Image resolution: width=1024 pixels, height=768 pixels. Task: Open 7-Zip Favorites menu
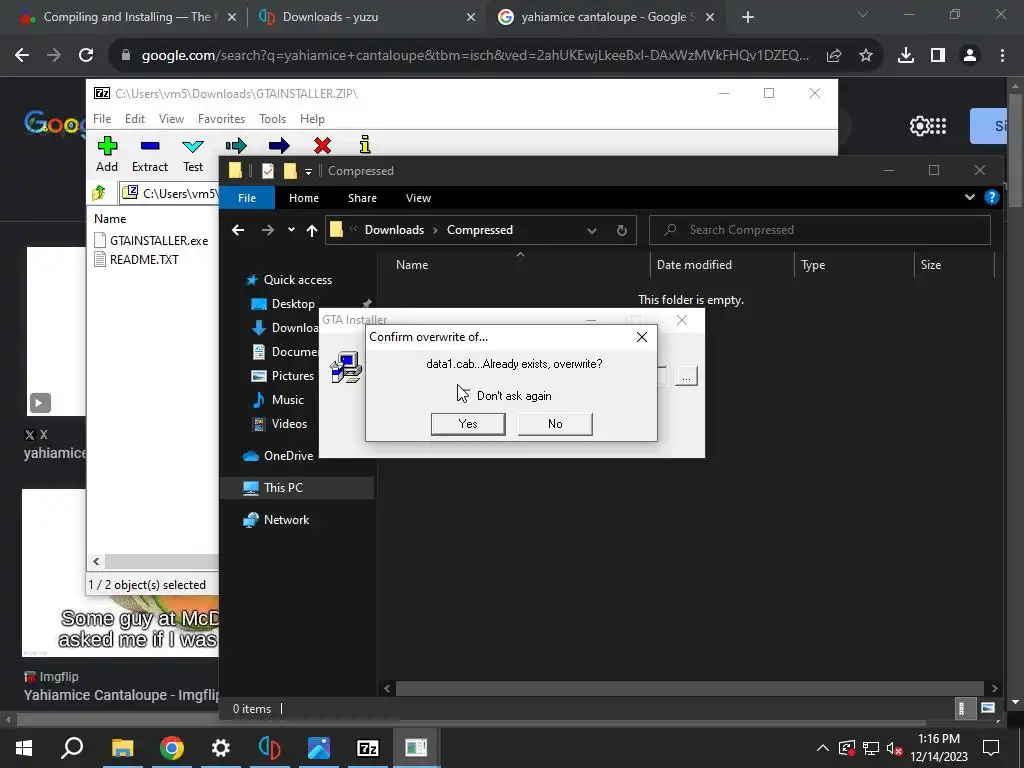click(221, 119)
